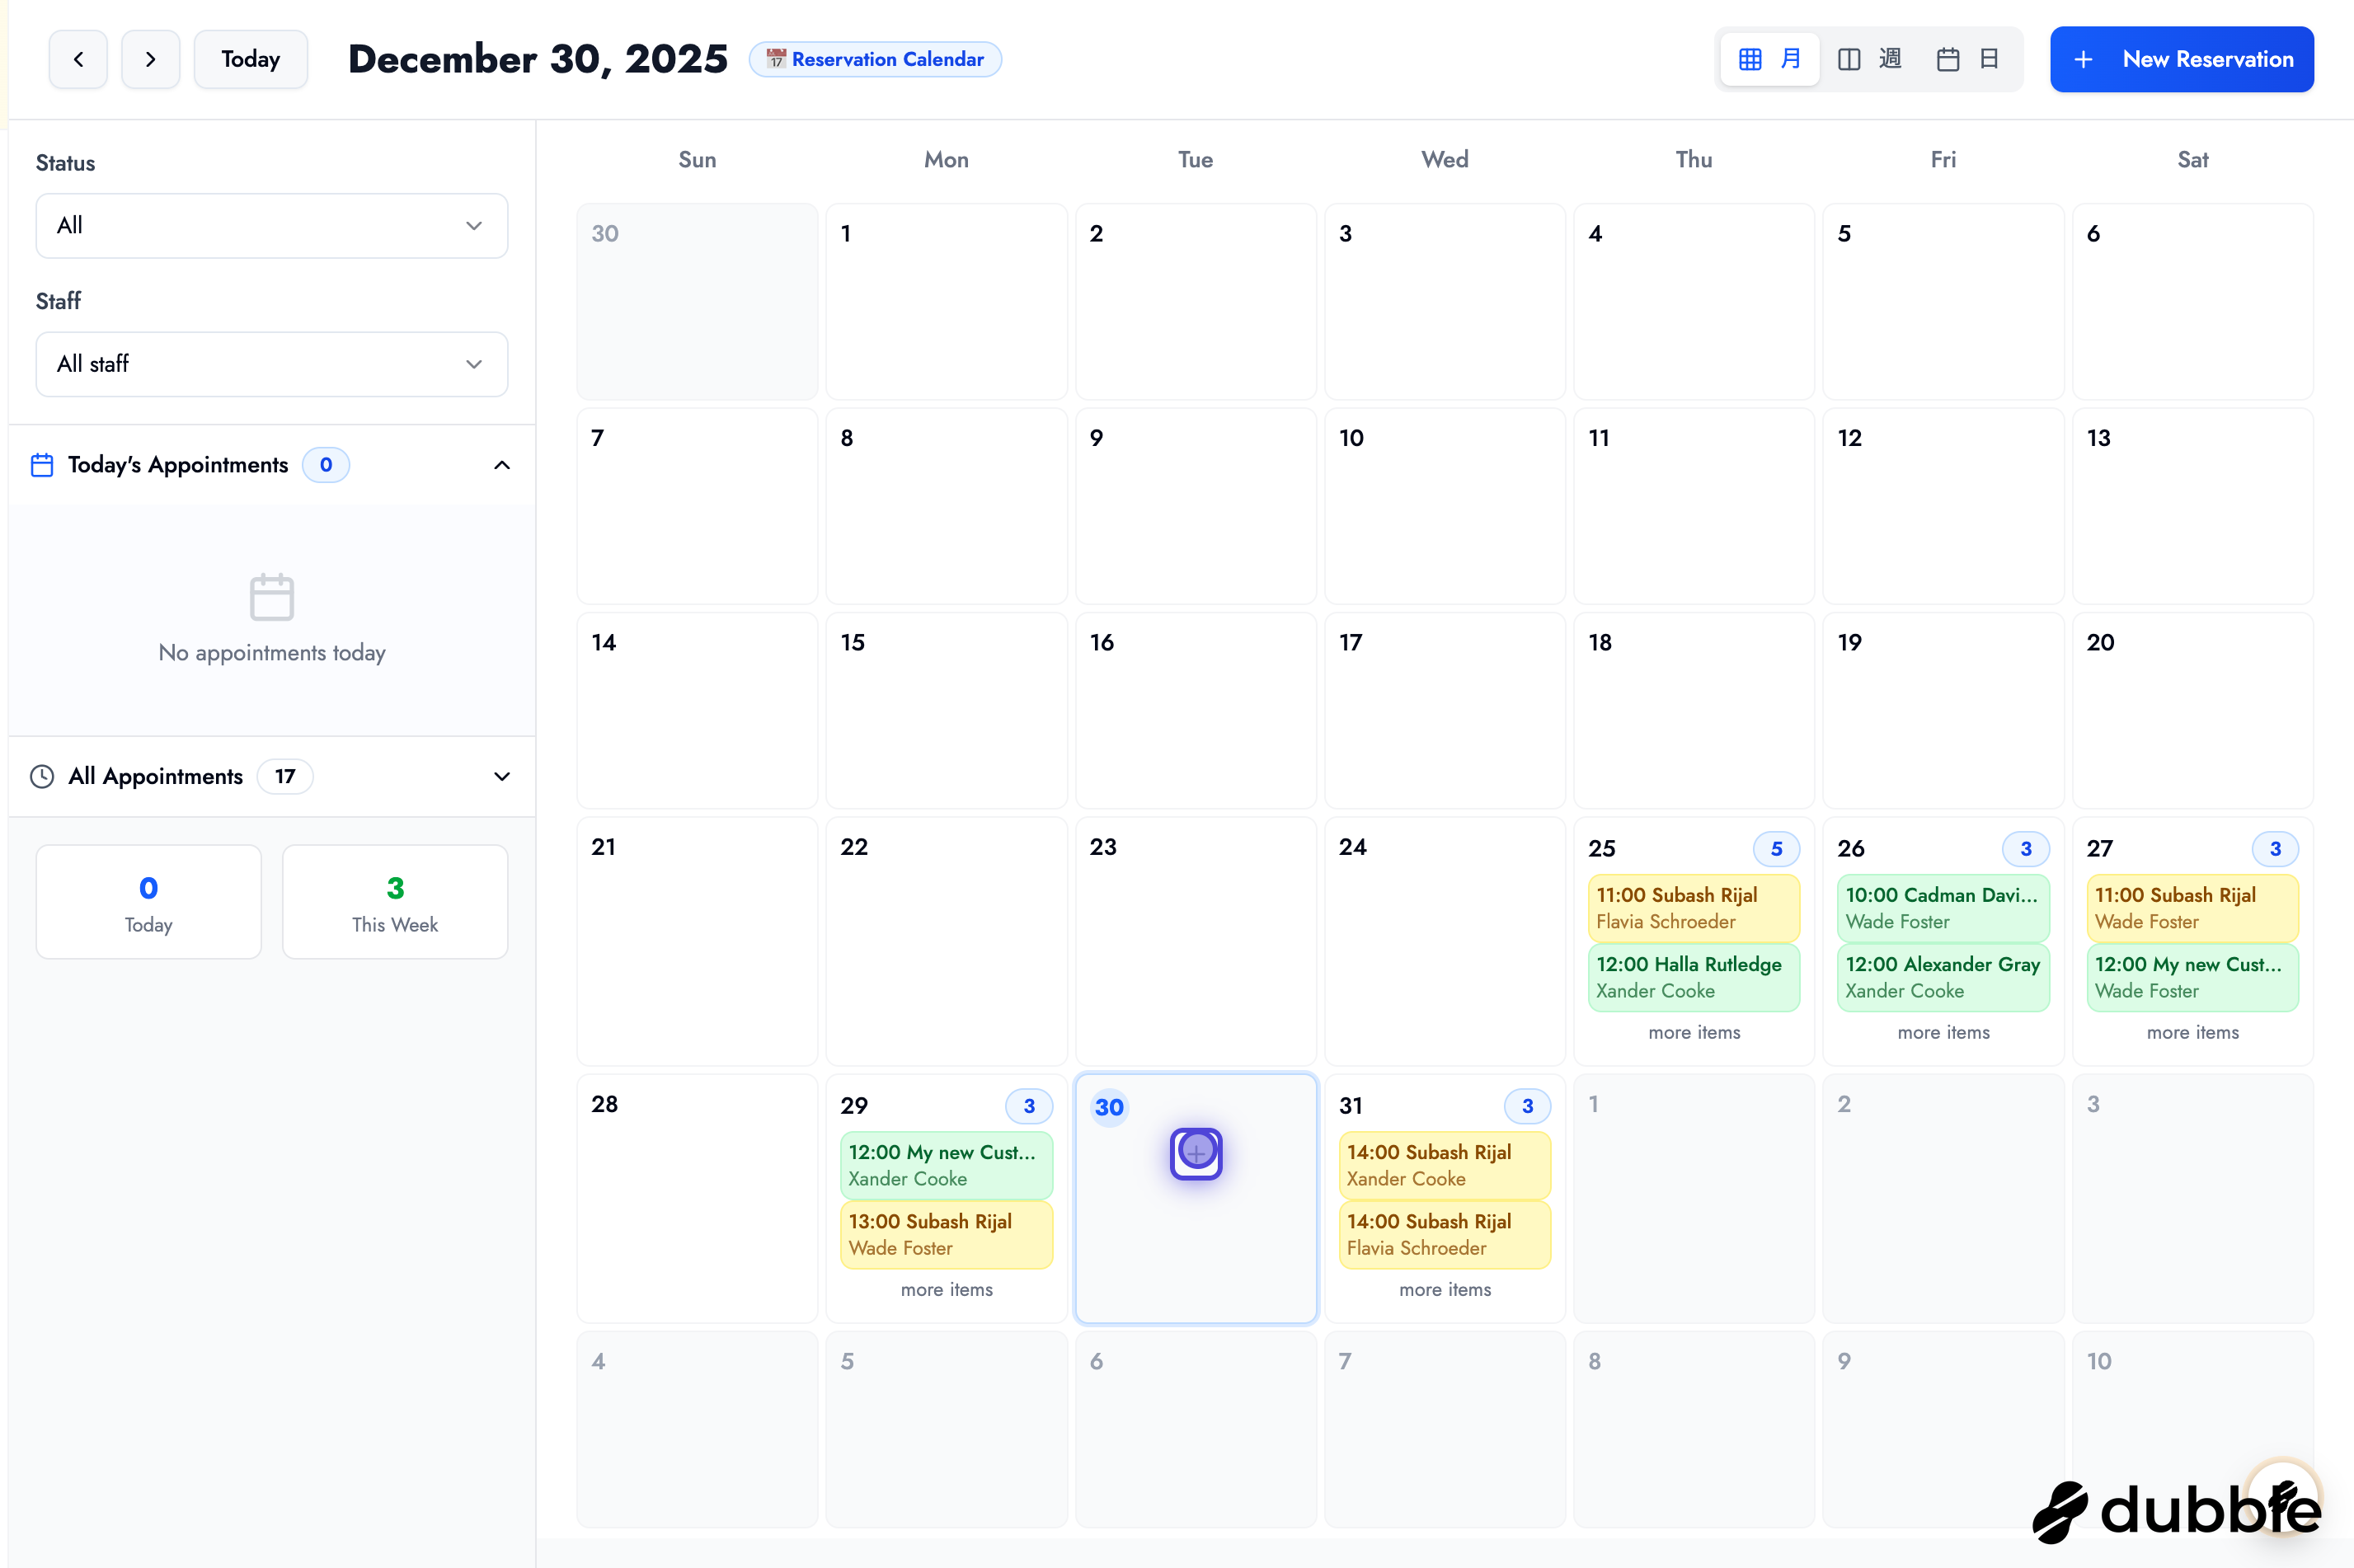Select the active Month 月 view toggle
2354x1568 pixels.
(1791, 59)
